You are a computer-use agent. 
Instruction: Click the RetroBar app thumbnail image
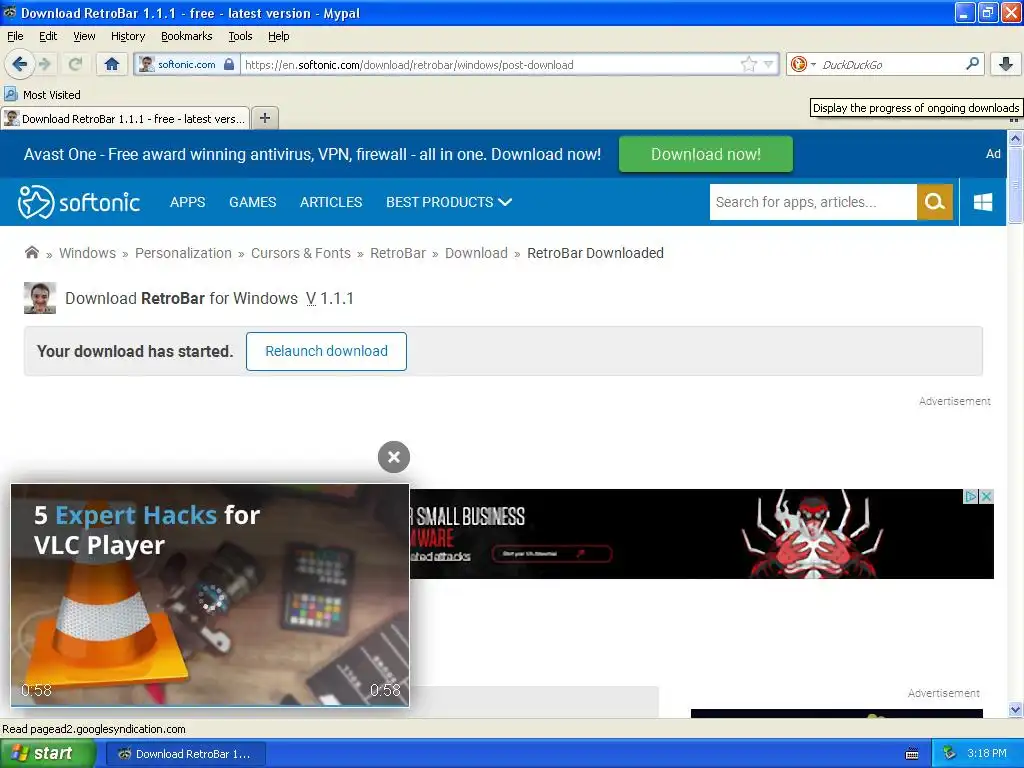tap(40, 298)
